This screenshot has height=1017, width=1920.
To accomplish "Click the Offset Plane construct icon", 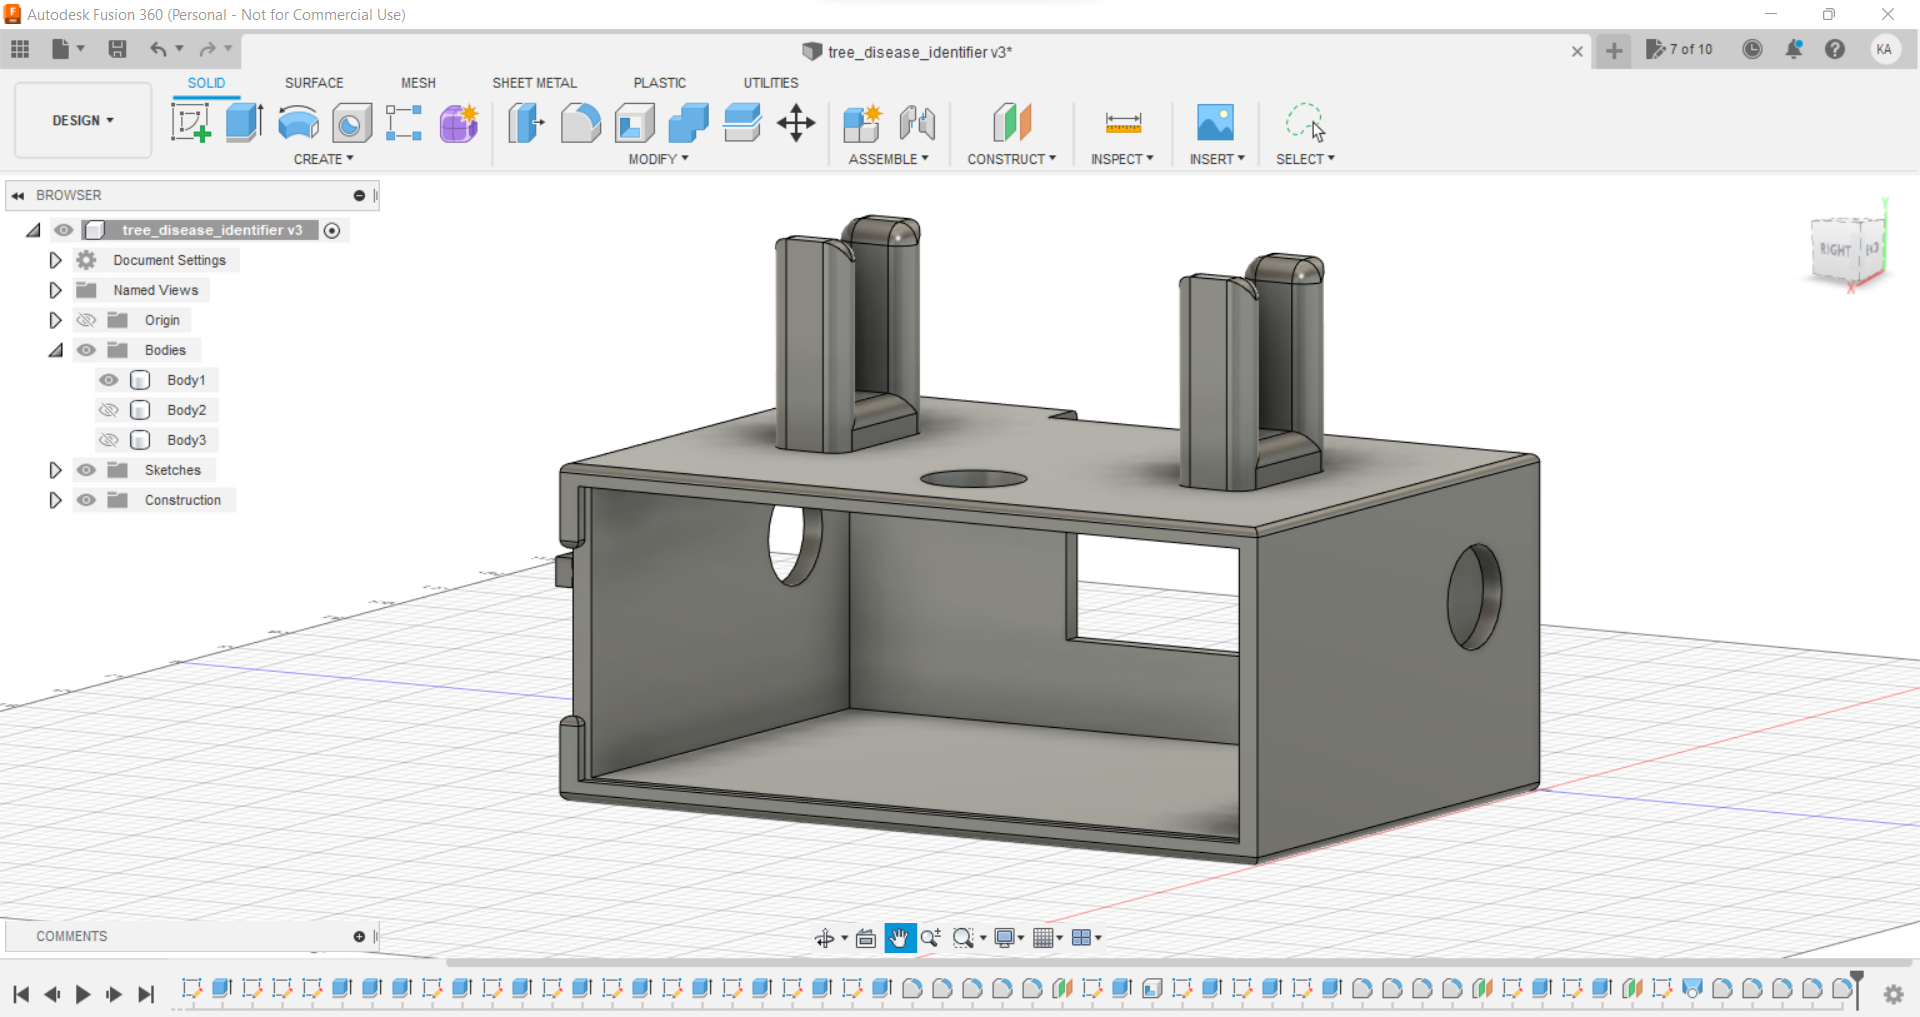I will (1012, 123).
